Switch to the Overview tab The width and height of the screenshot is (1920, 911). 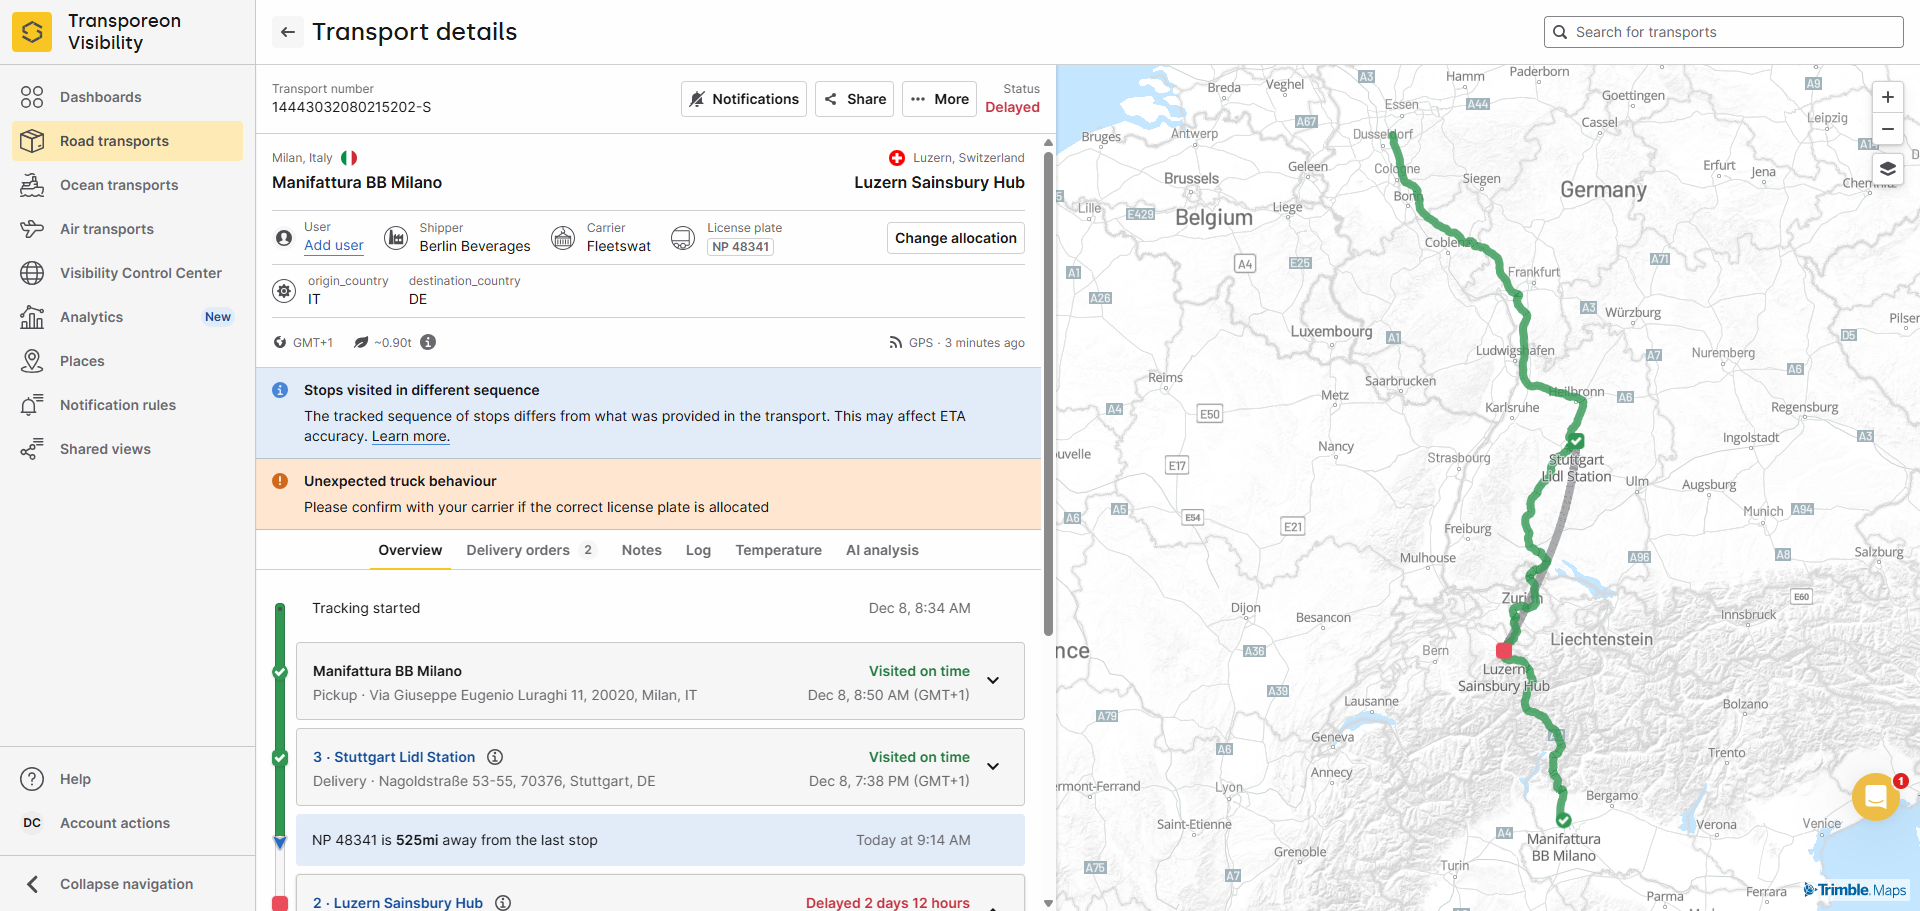[410, 550]
